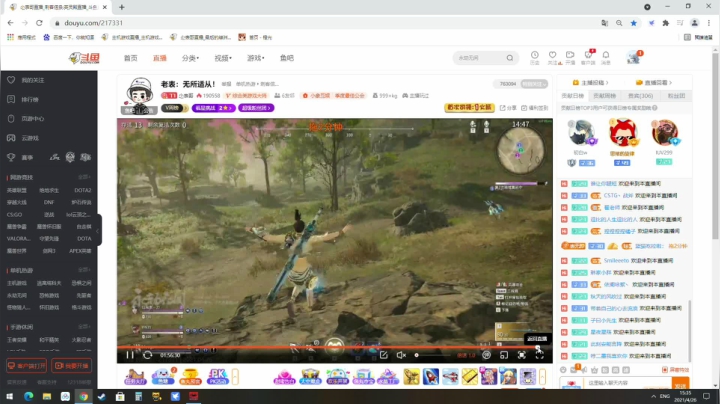Focus the Douyu site search field
This screenshot has height=404, width=720.
coord(480,58)
